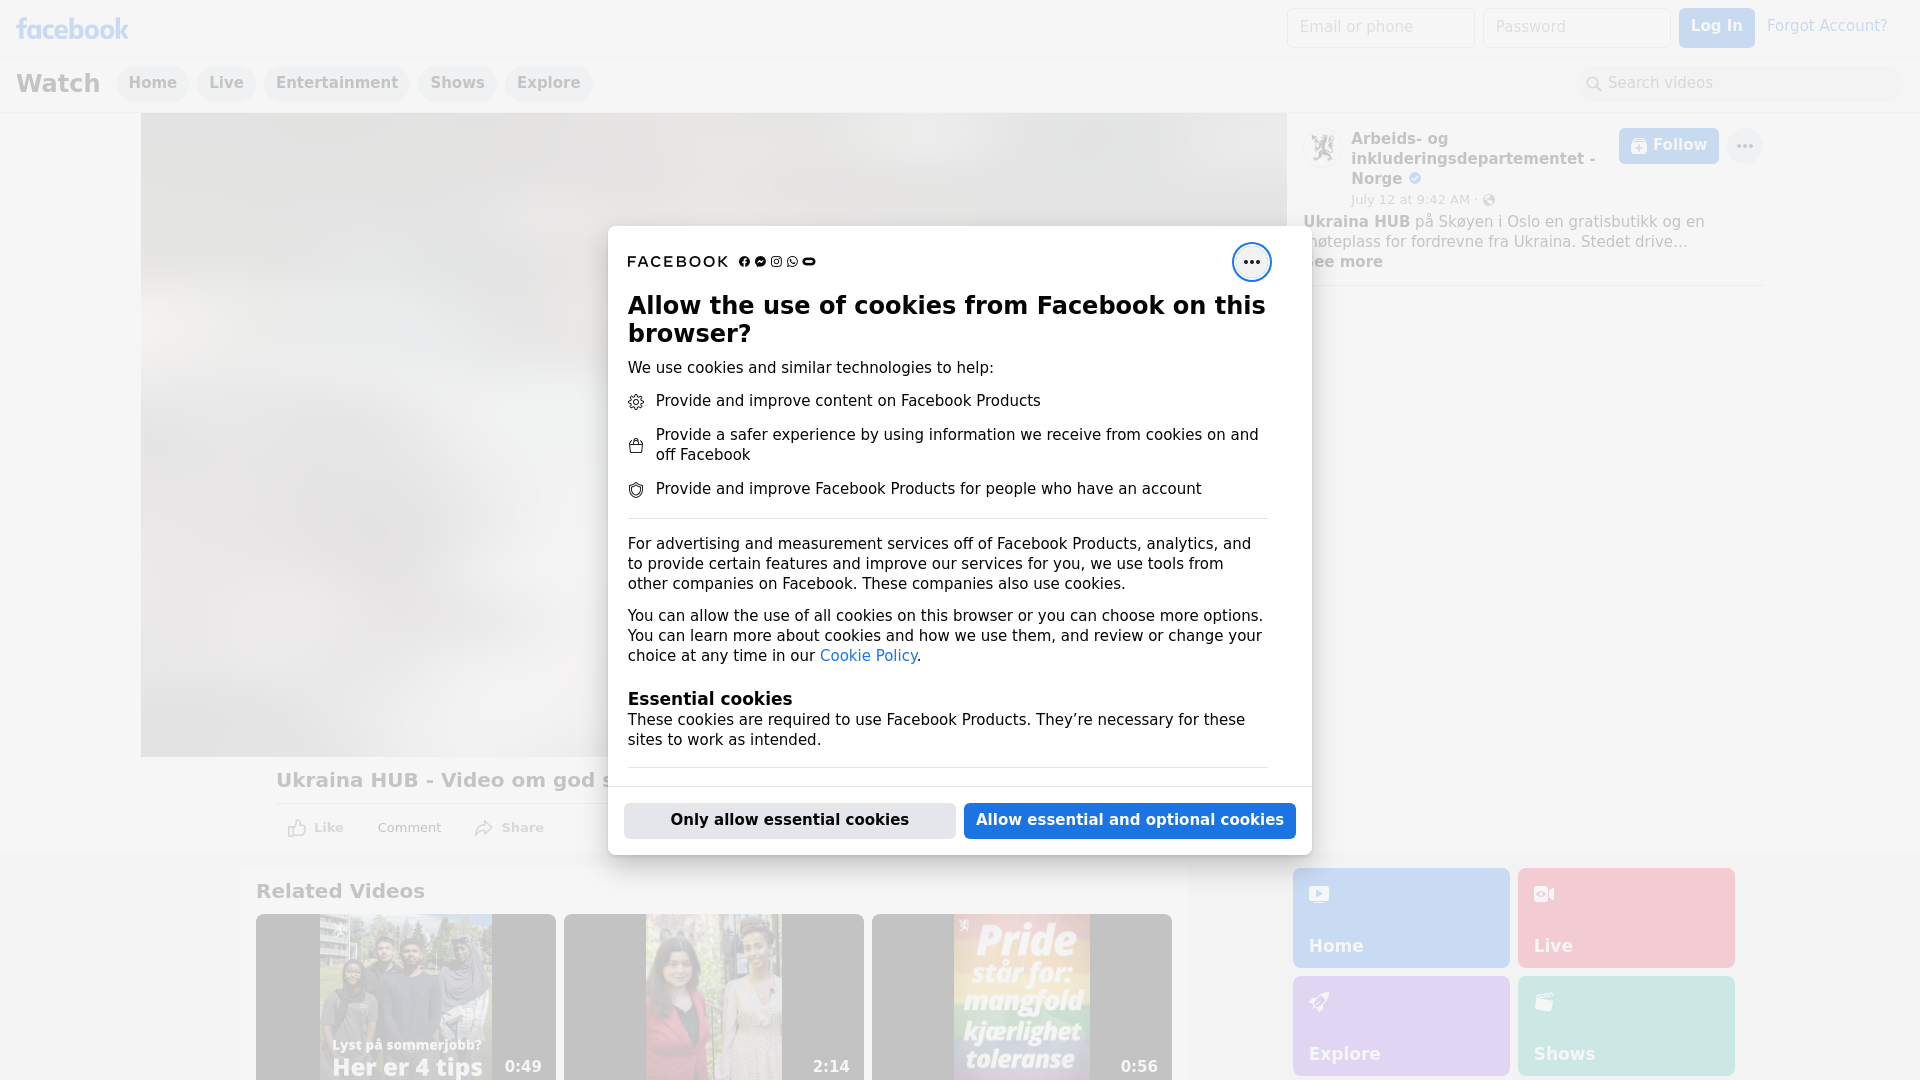The width and height of the screenshot is (1920, 1080).
Task: Click the WhatsApp icon in dialog header
Action: click(792, 262)
